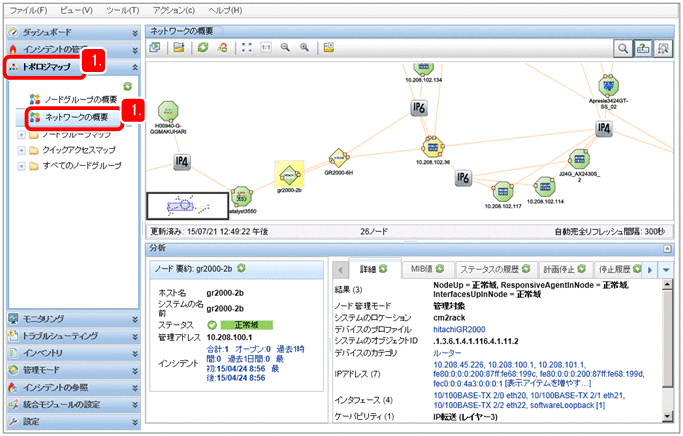Select the 10.208.102.36 node on map
Image resolution: width=683 pixels, height=436 pixels.
tap(433, 148)
